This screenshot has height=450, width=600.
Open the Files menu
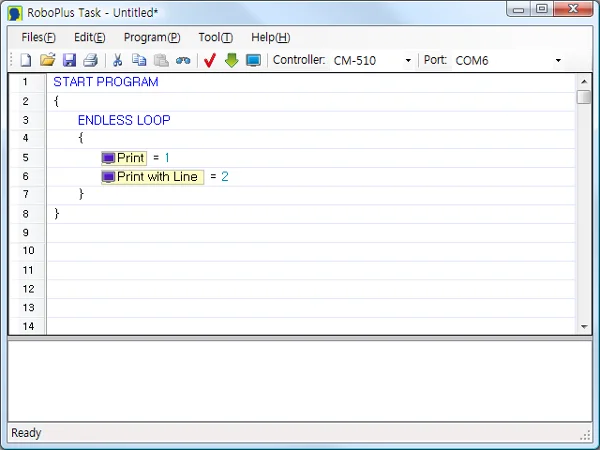pos(38,38)
